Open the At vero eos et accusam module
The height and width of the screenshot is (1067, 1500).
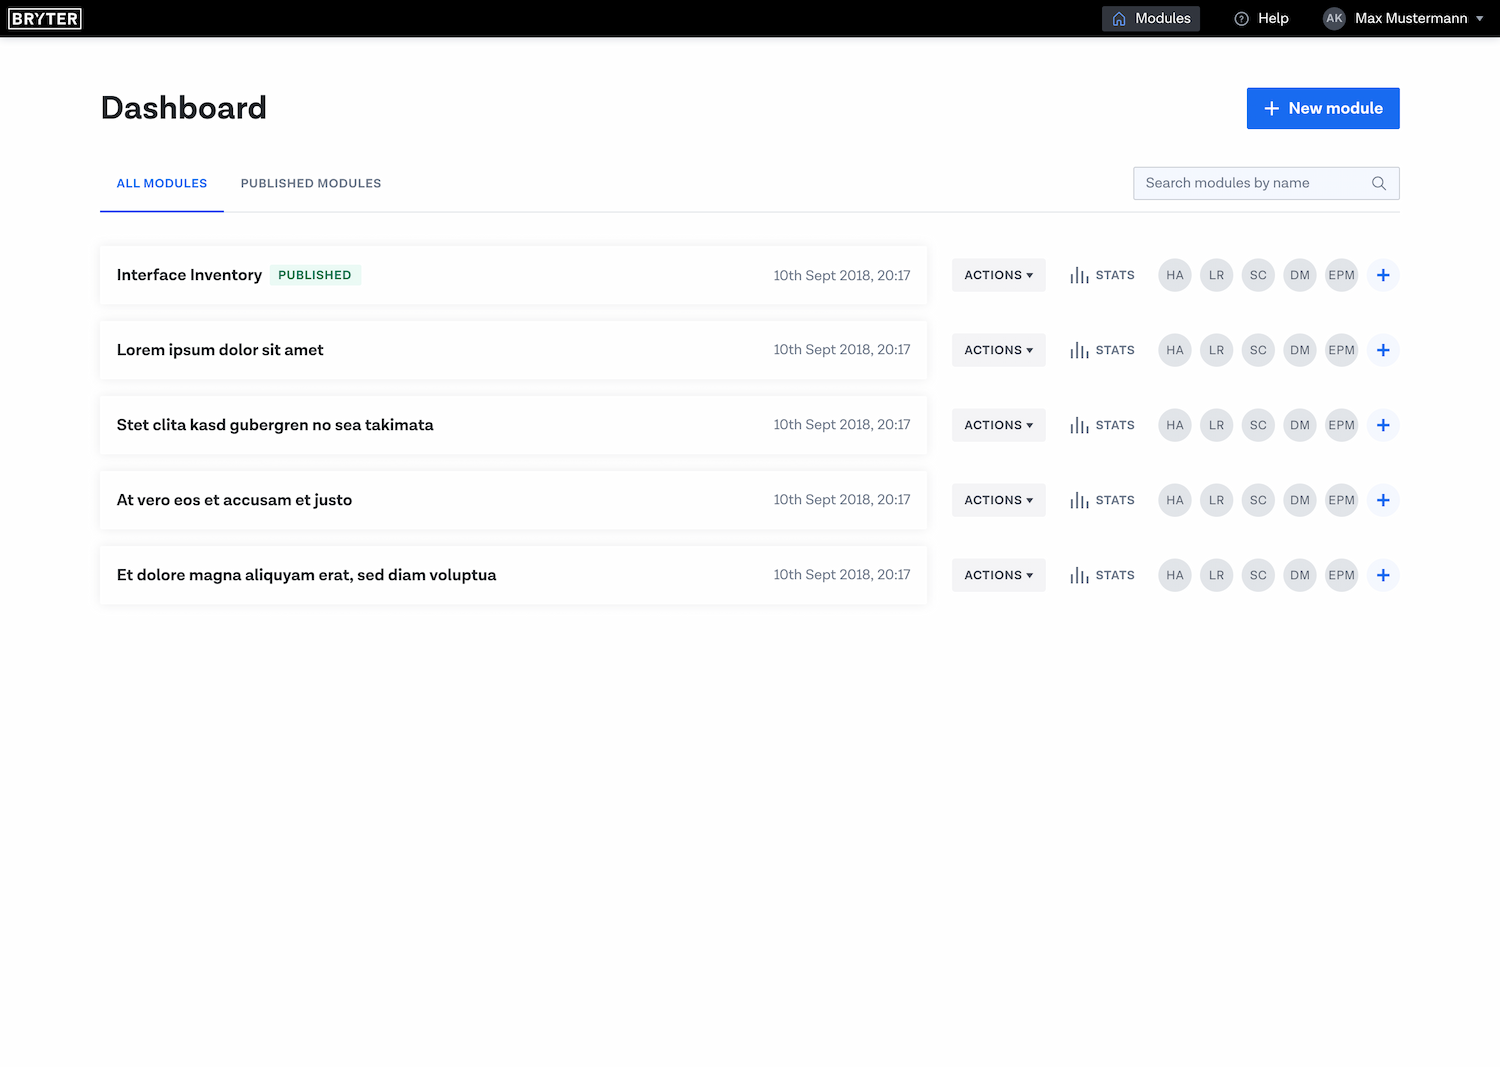[234, 500]
